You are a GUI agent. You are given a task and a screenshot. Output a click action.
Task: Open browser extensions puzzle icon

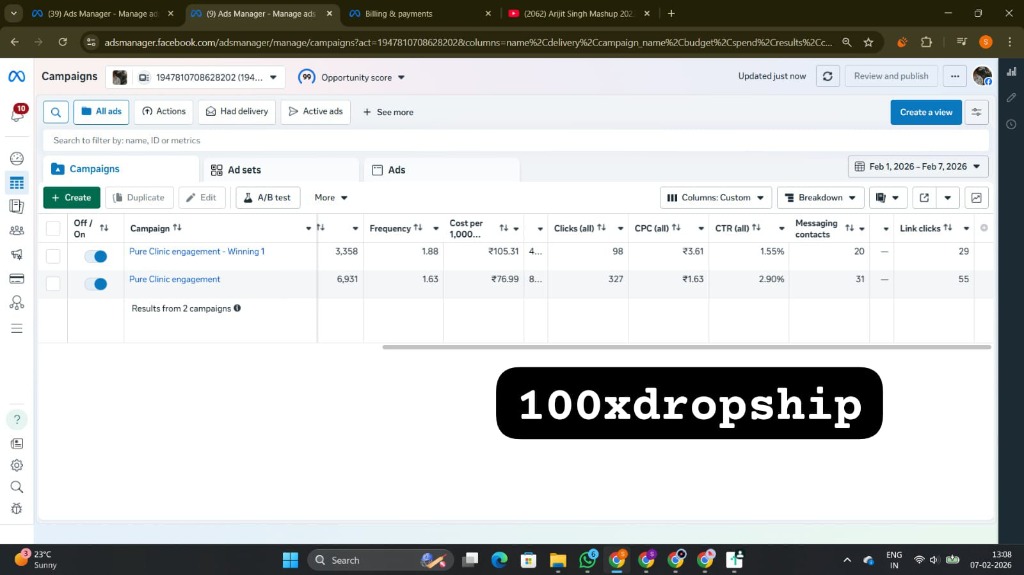926,42
